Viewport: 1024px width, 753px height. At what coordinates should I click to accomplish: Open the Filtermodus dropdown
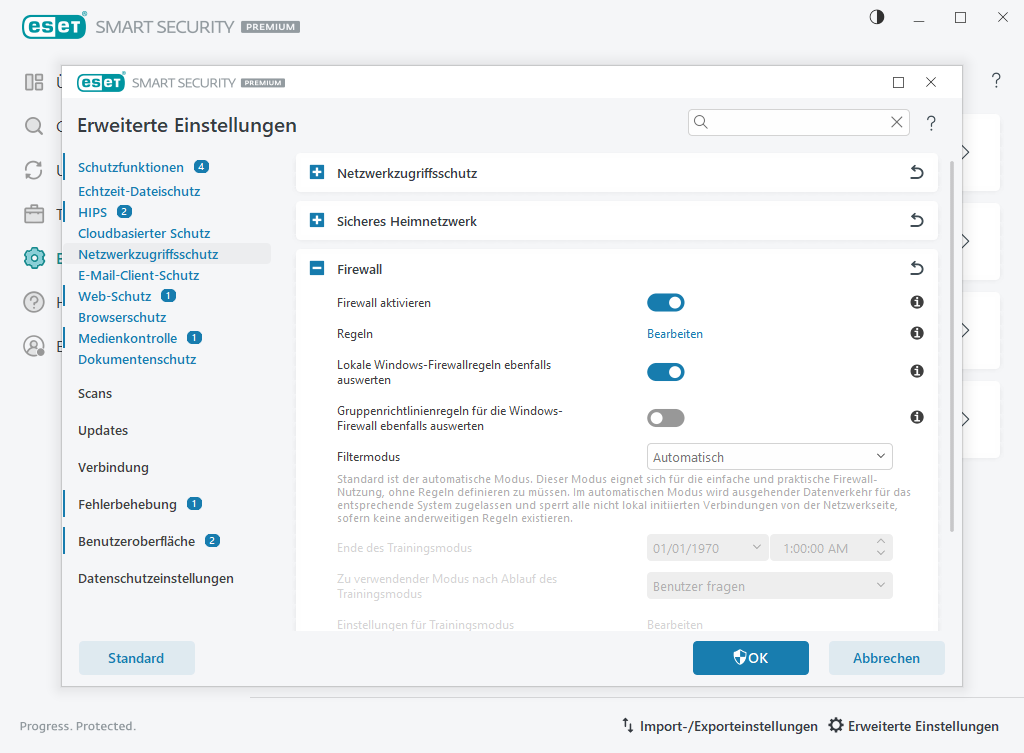coord(769,457)
